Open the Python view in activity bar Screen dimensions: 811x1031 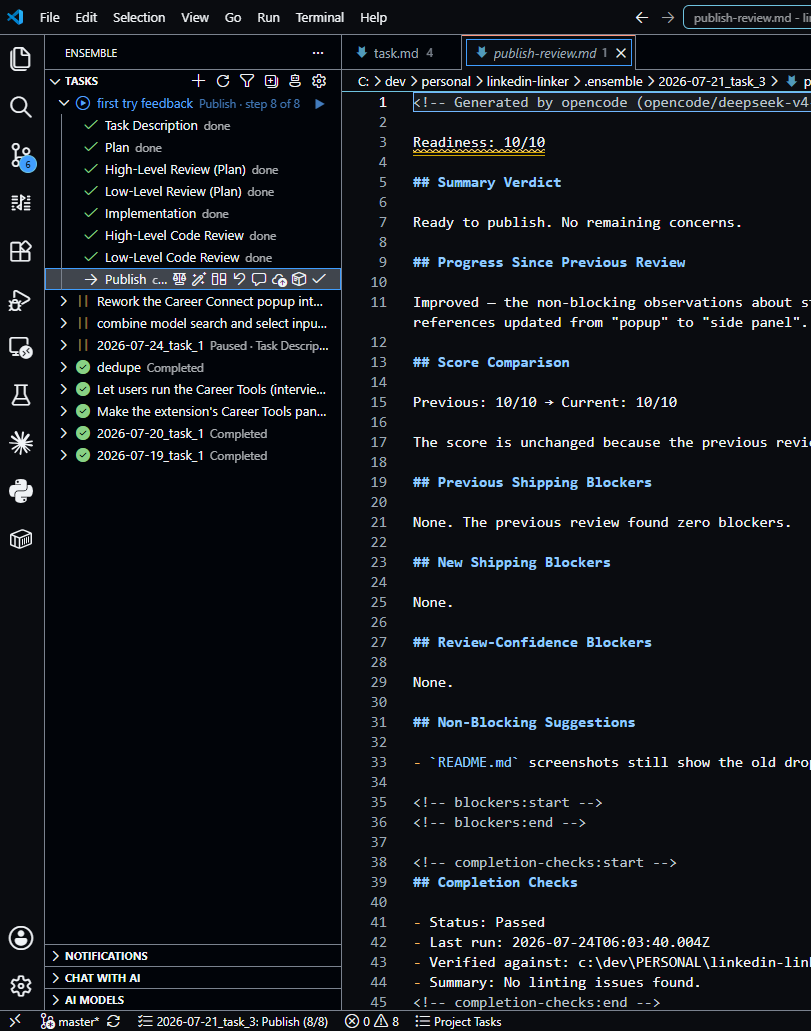pos(21,491)
